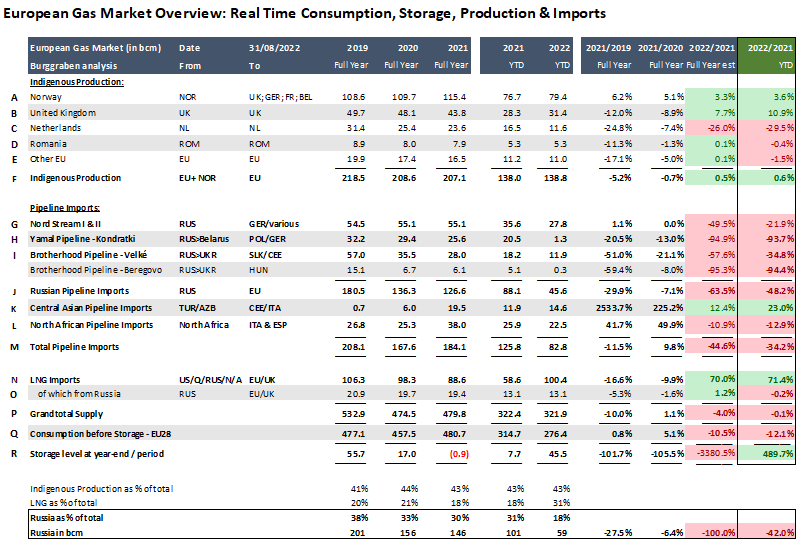Click the Central Asian Pipeline Imports label
797x540 pixels.
point(90,308)
